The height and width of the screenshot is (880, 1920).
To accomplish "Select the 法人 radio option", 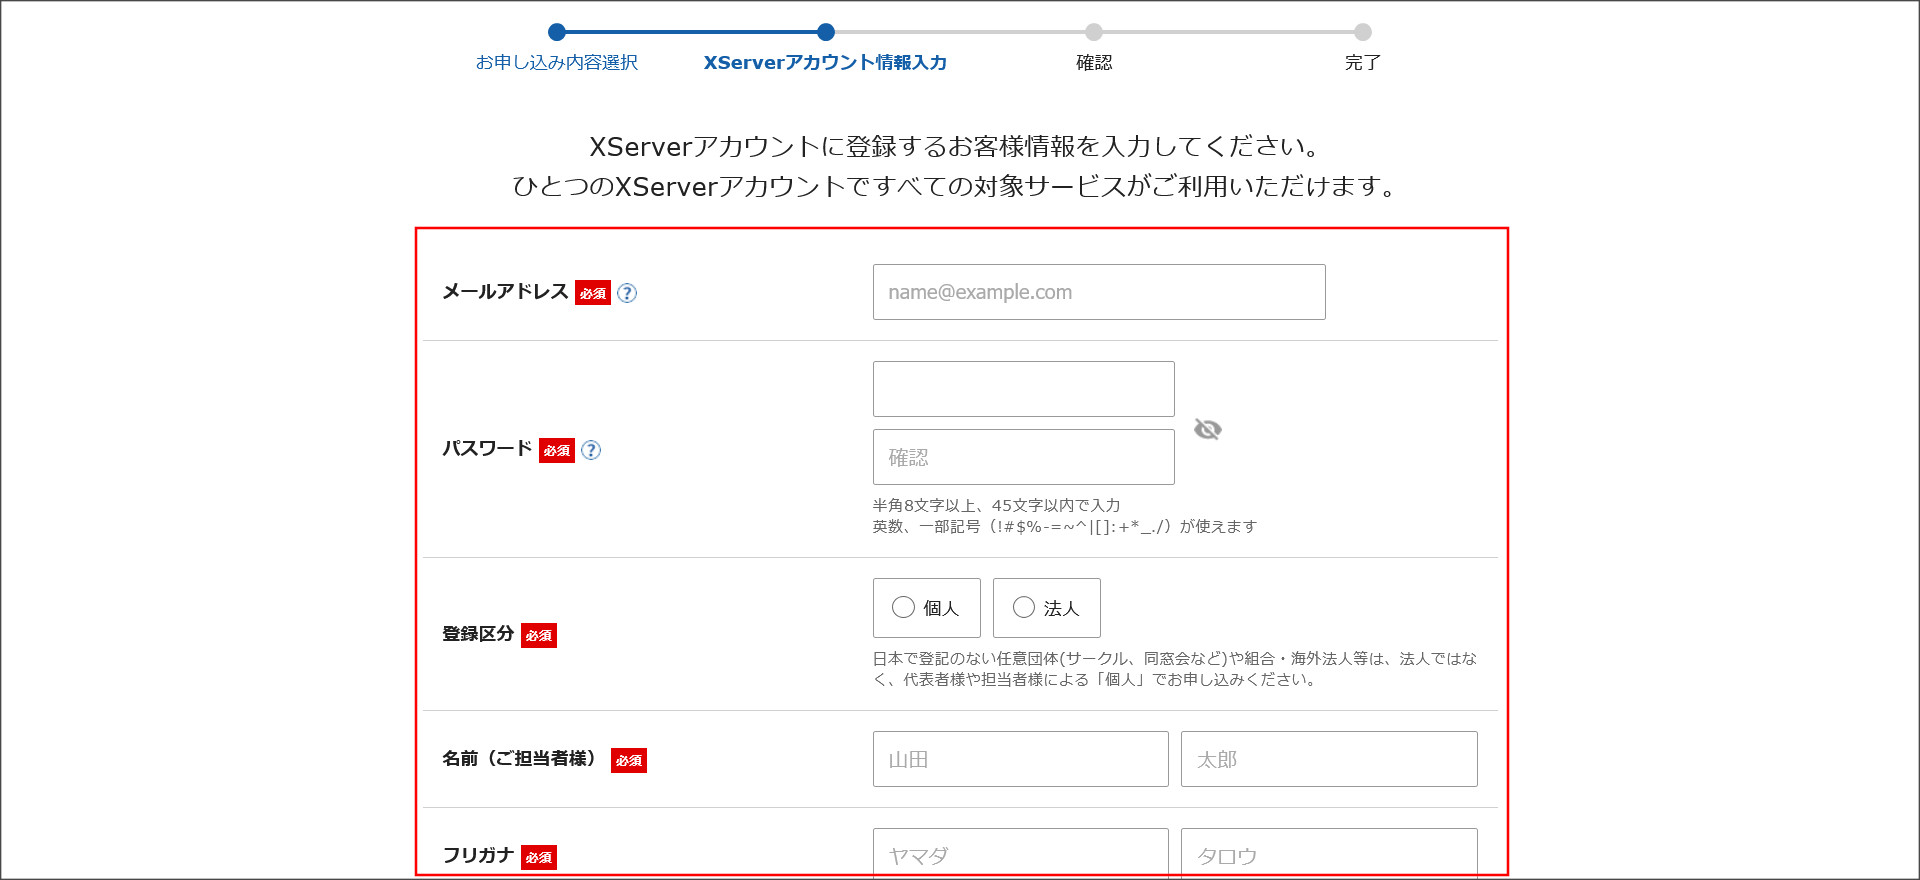I will (x=1046, y=608).
